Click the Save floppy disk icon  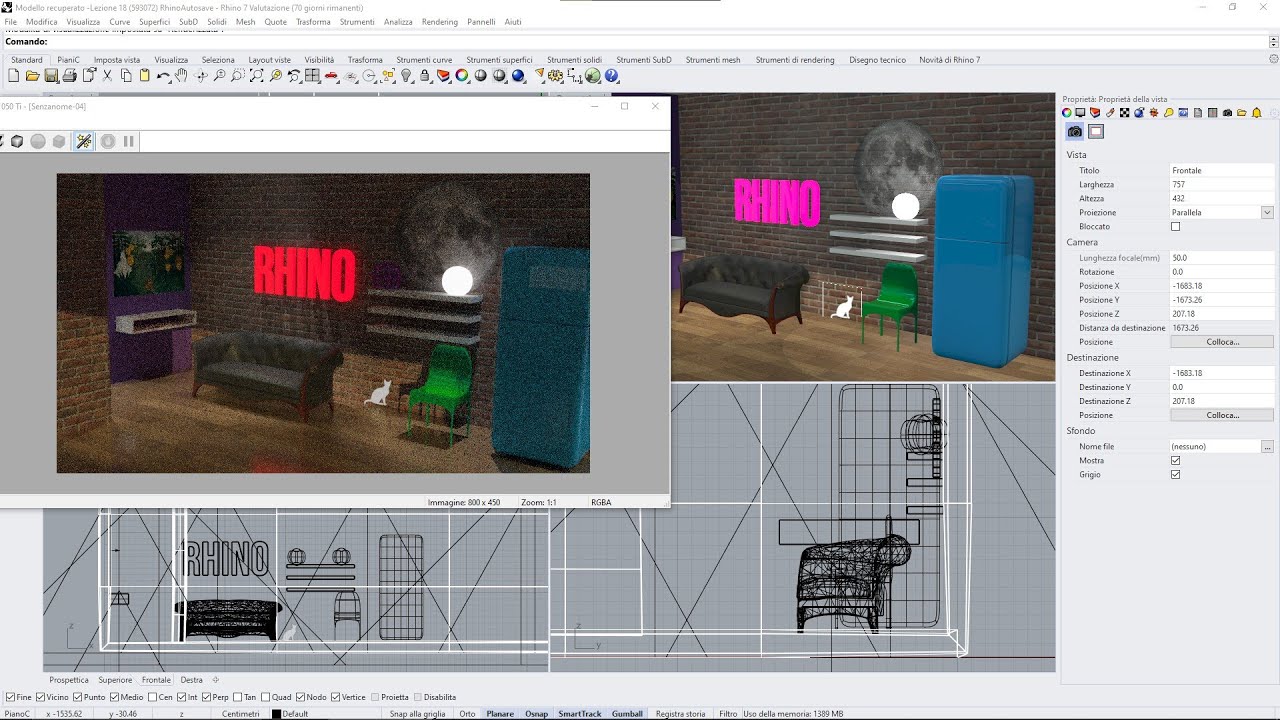[x=50, y=75]
